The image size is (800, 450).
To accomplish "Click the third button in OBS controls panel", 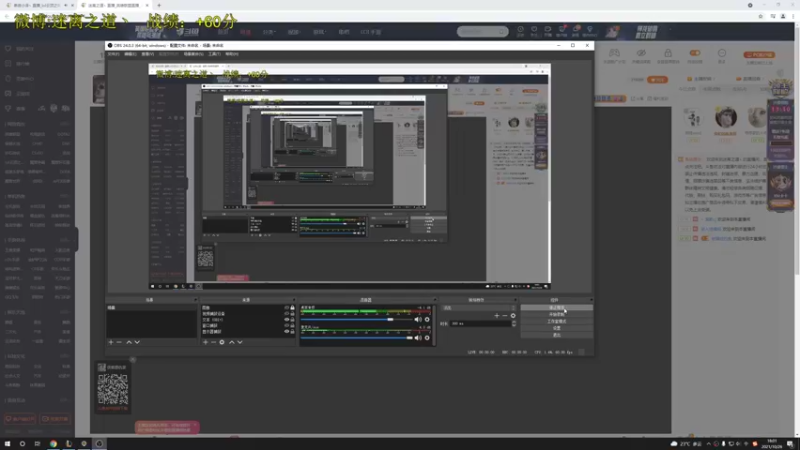I will [557, 321].
